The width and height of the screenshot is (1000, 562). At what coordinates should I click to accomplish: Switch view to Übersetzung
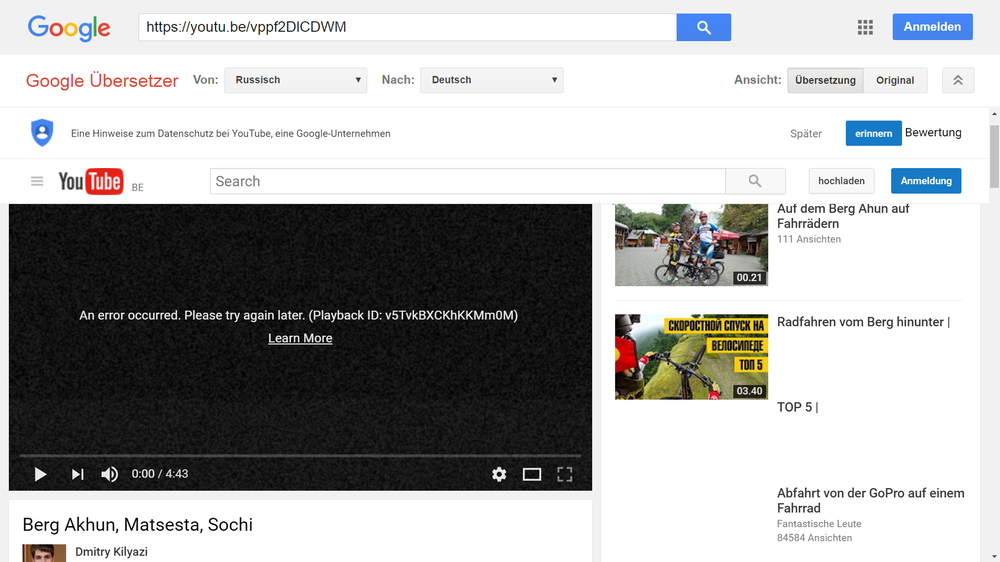(x=825, y=80)
